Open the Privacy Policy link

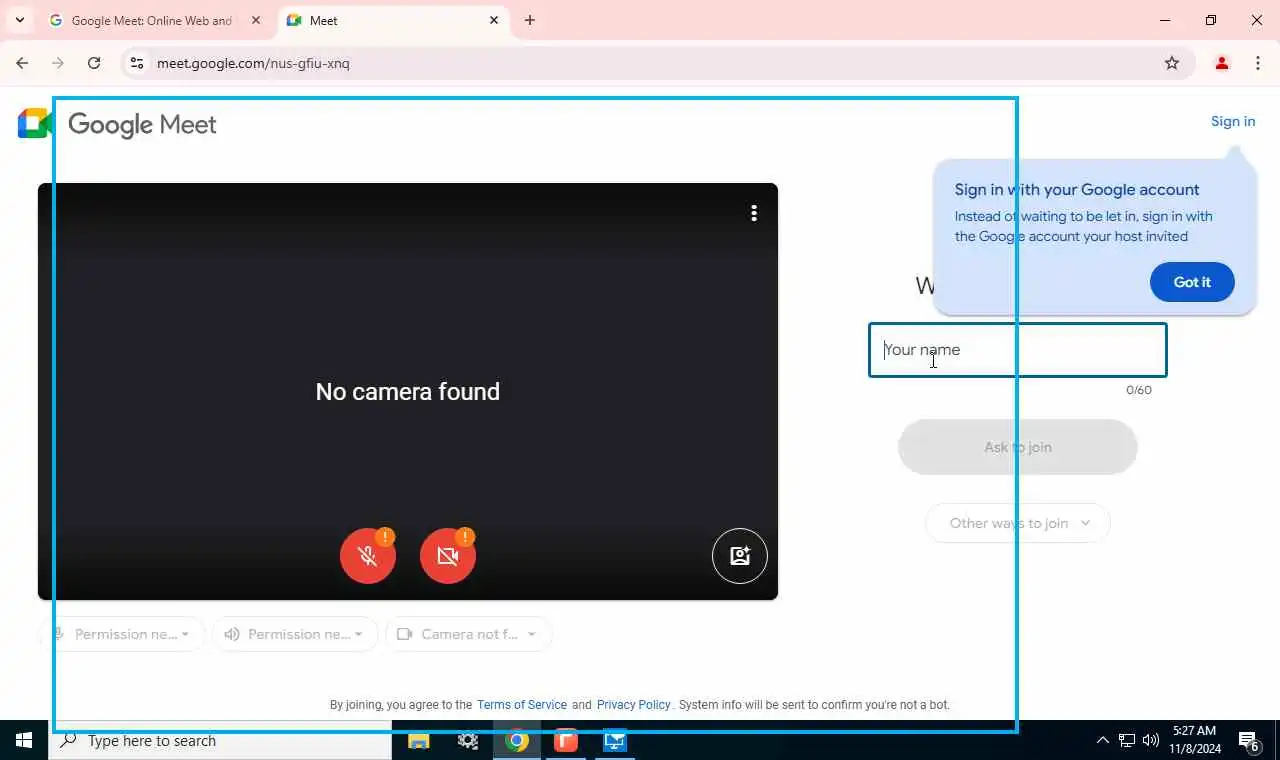coord(634,705)
